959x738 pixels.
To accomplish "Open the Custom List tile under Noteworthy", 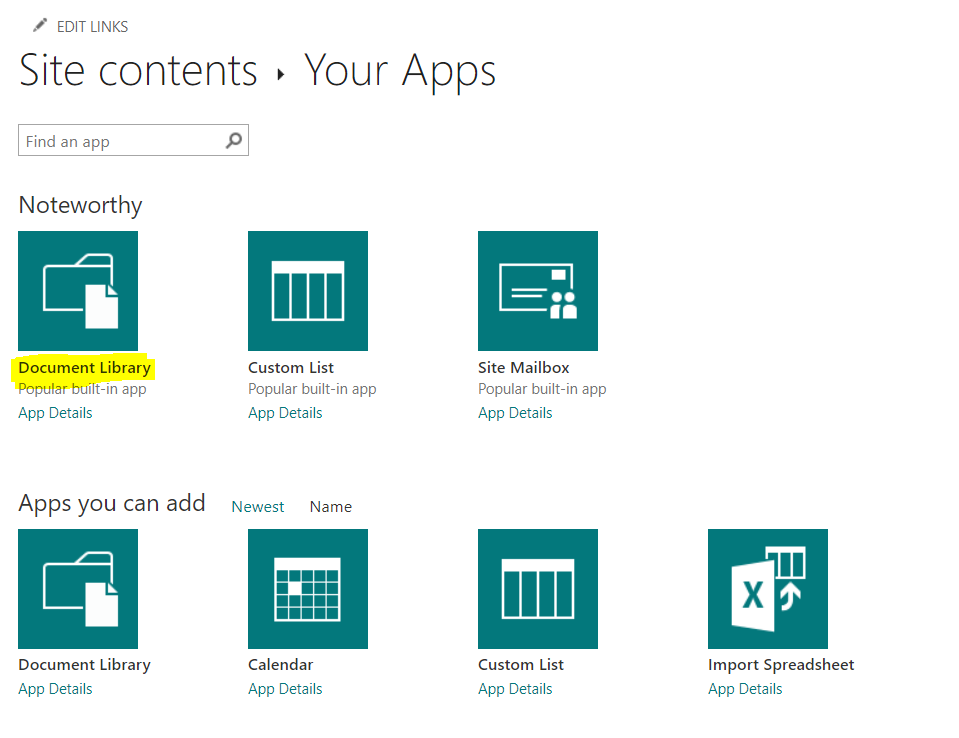I will (x=308, y=291).
